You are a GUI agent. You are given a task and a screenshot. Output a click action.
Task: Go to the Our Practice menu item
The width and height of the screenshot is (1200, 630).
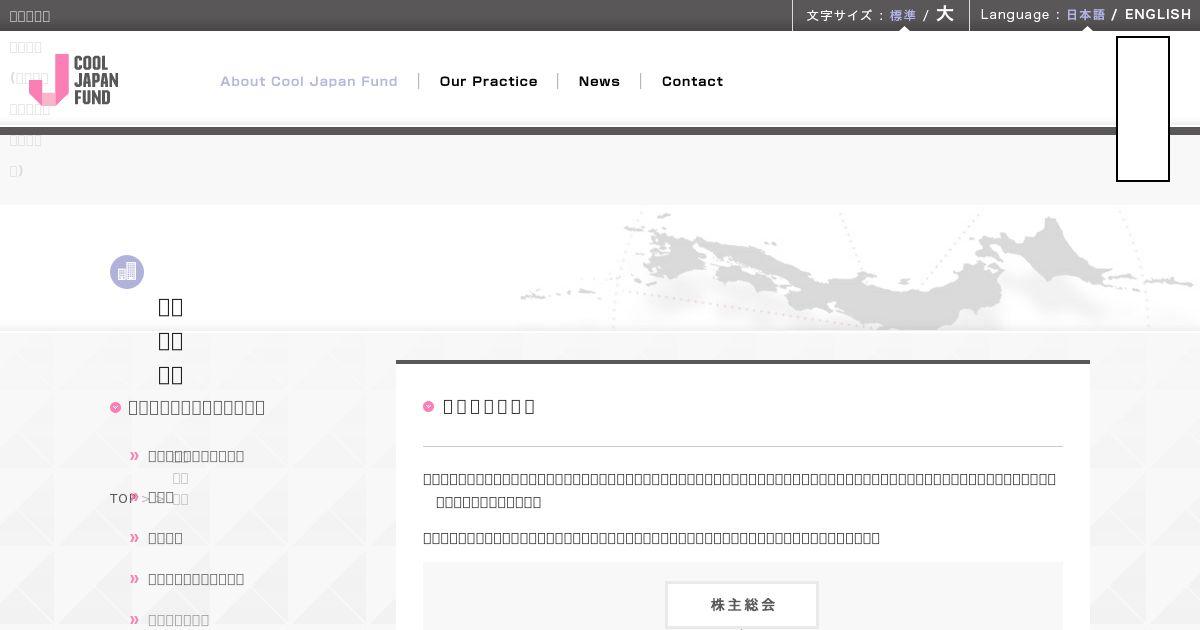pos(489,81)
